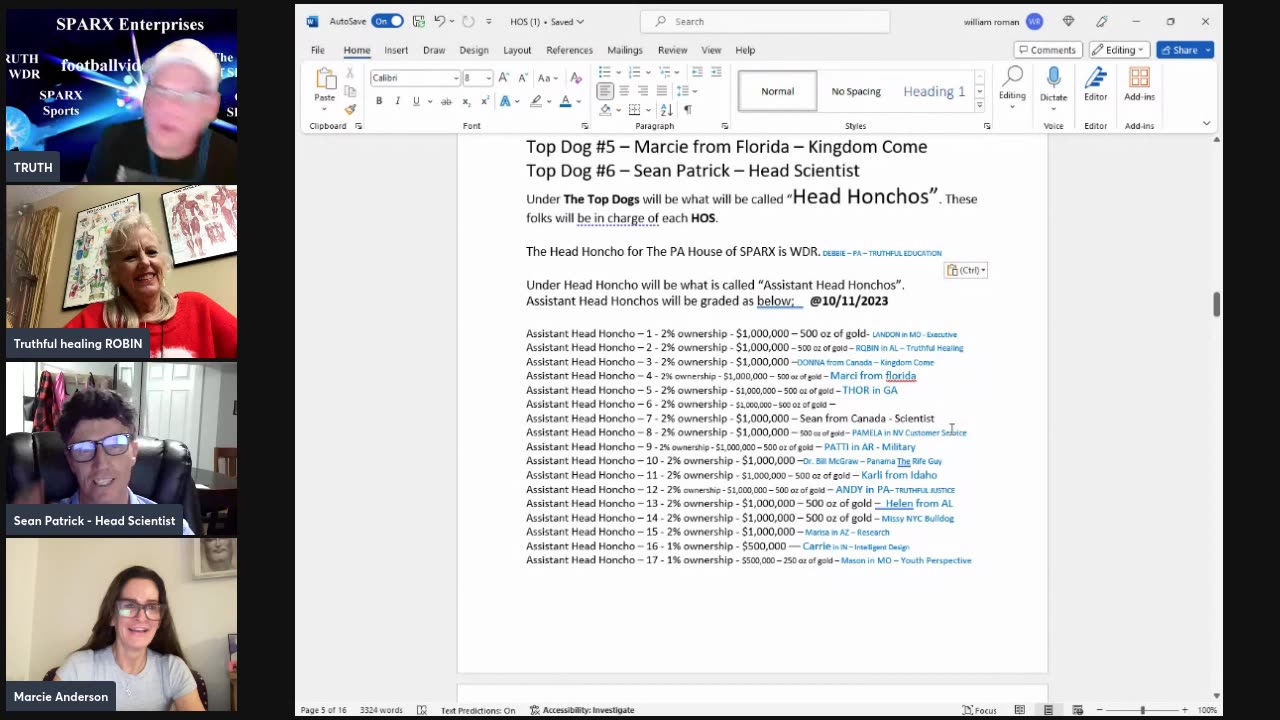The image size is (1280, 720).
Task: Select the Format Painter brush
Action: click(350, 109)
